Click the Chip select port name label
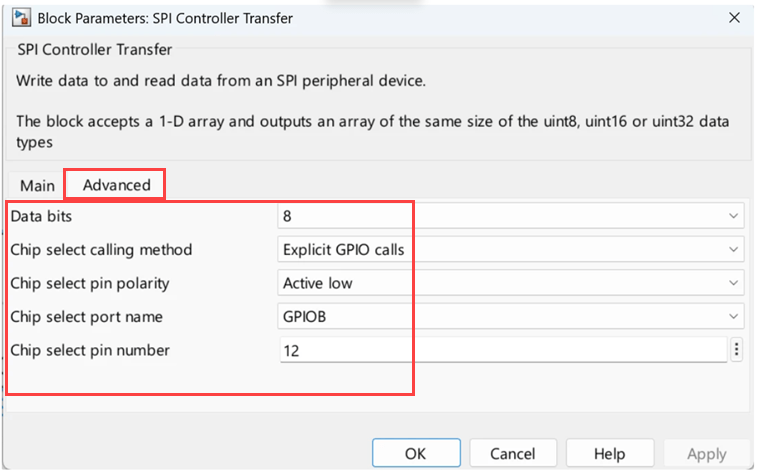Viewport: 757px width, 472px height. point(86,317)
